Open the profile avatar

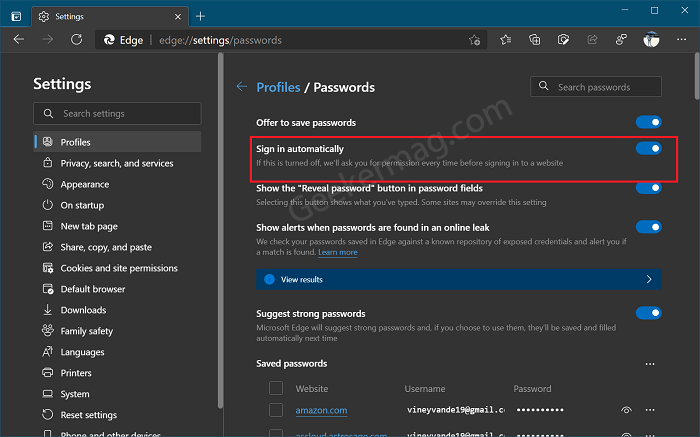tap(651, 40)
